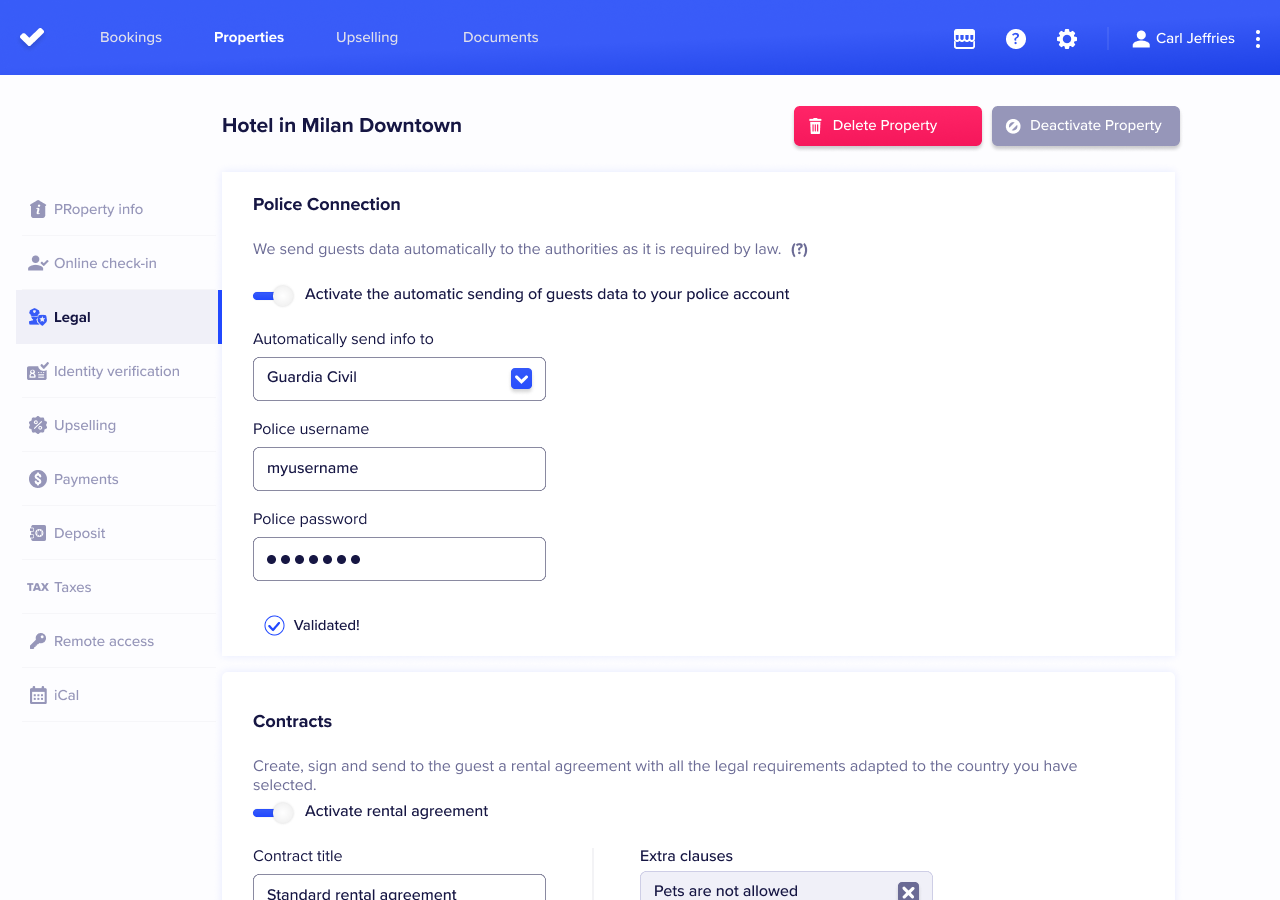1280x900 pixels.
Task: Open settings gear icon
Action: tap(1067, 39)
